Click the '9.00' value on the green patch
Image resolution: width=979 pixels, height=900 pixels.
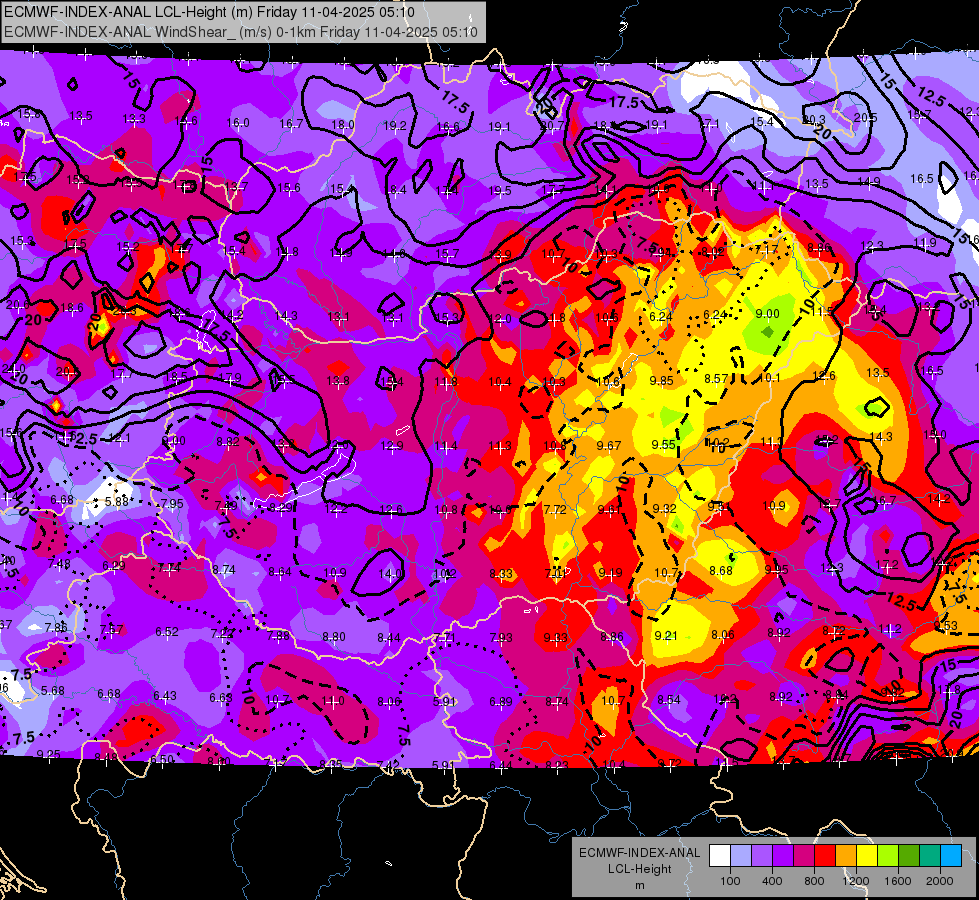[x=767, y=314]
